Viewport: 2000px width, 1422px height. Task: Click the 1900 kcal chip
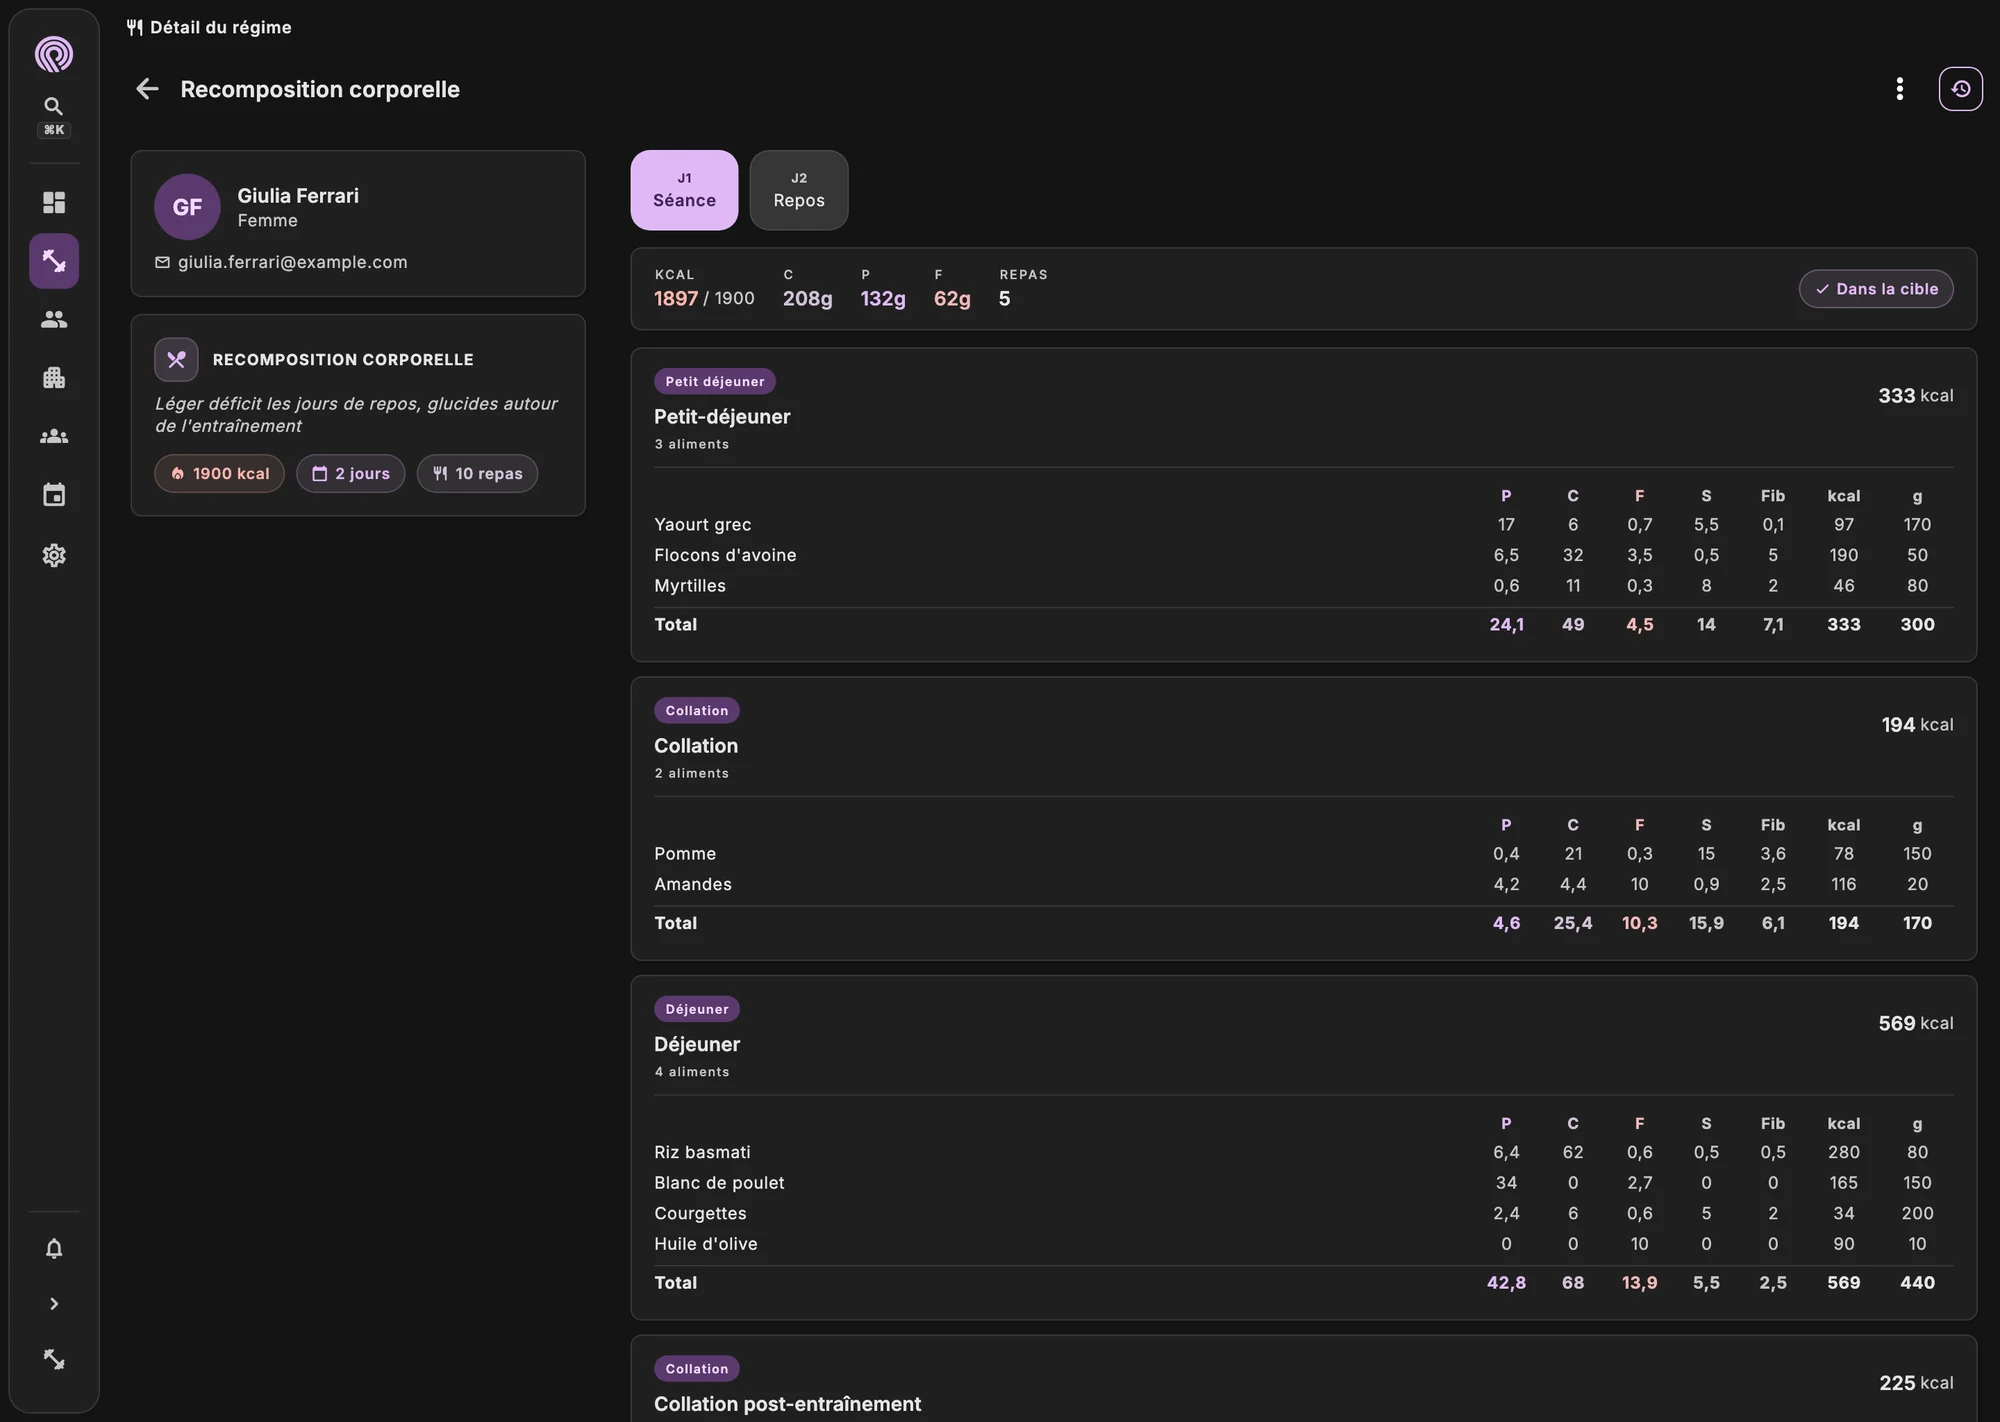click(x=220, y=474)
